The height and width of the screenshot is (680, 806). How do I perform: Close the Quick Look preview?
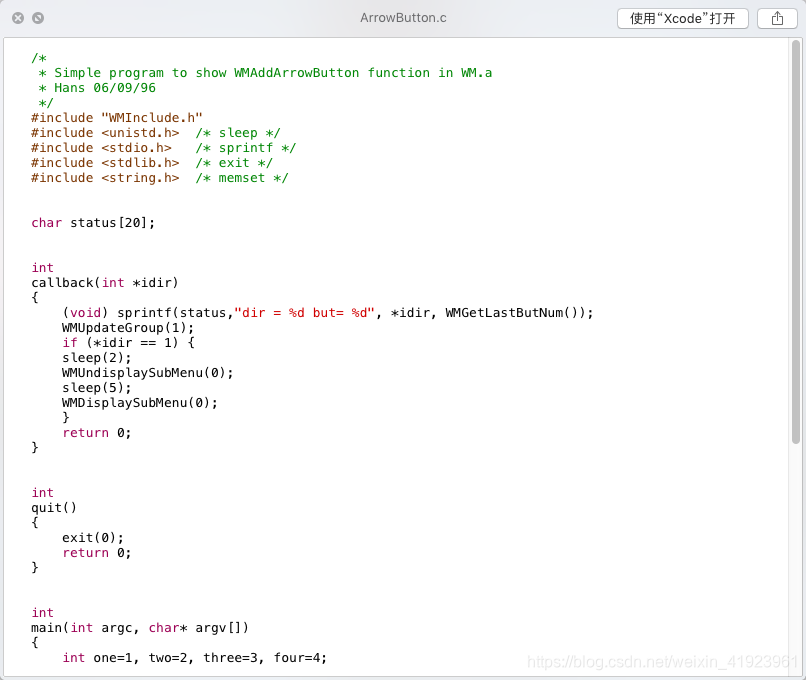pos(18,18)
